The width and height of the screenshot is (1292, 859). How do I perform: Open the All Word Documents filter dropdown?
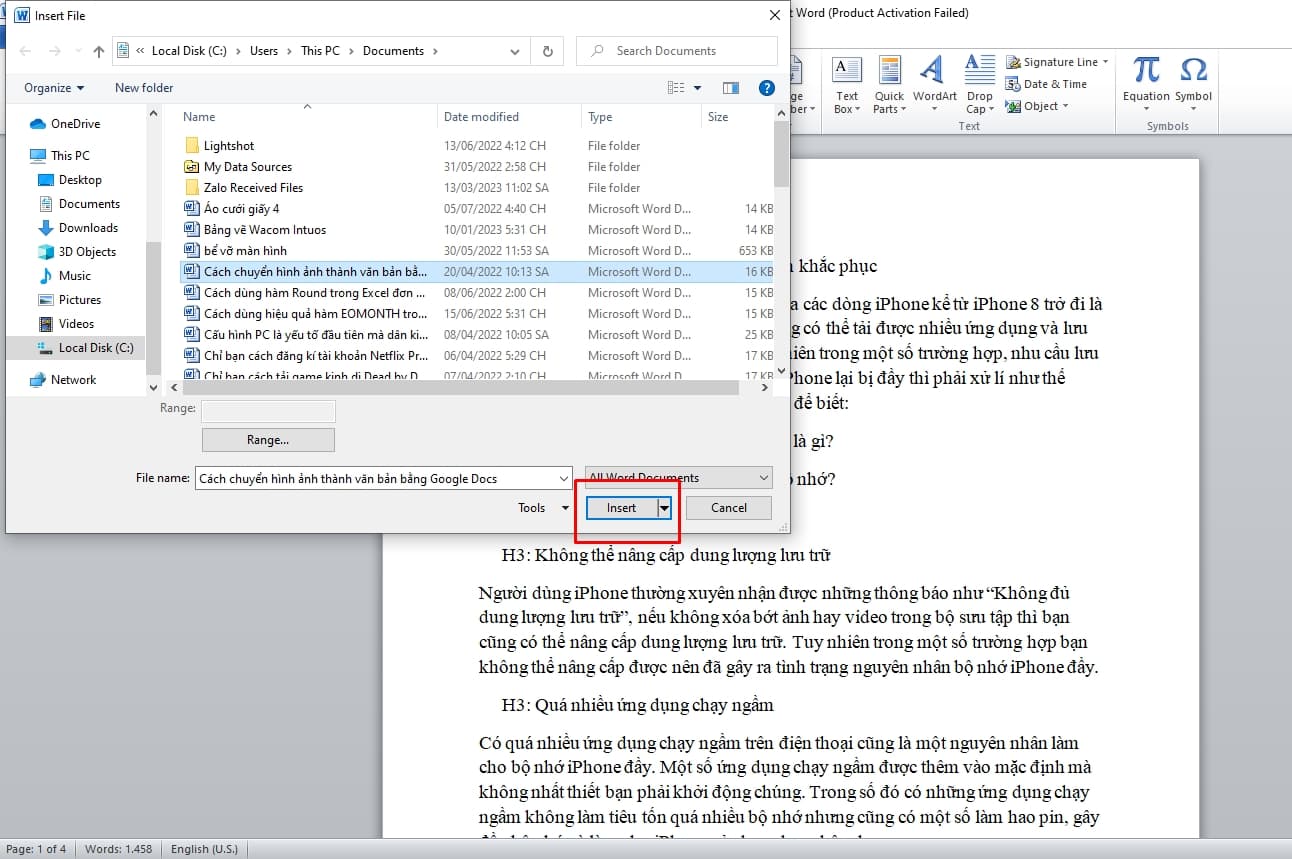(x=679, y=478)
